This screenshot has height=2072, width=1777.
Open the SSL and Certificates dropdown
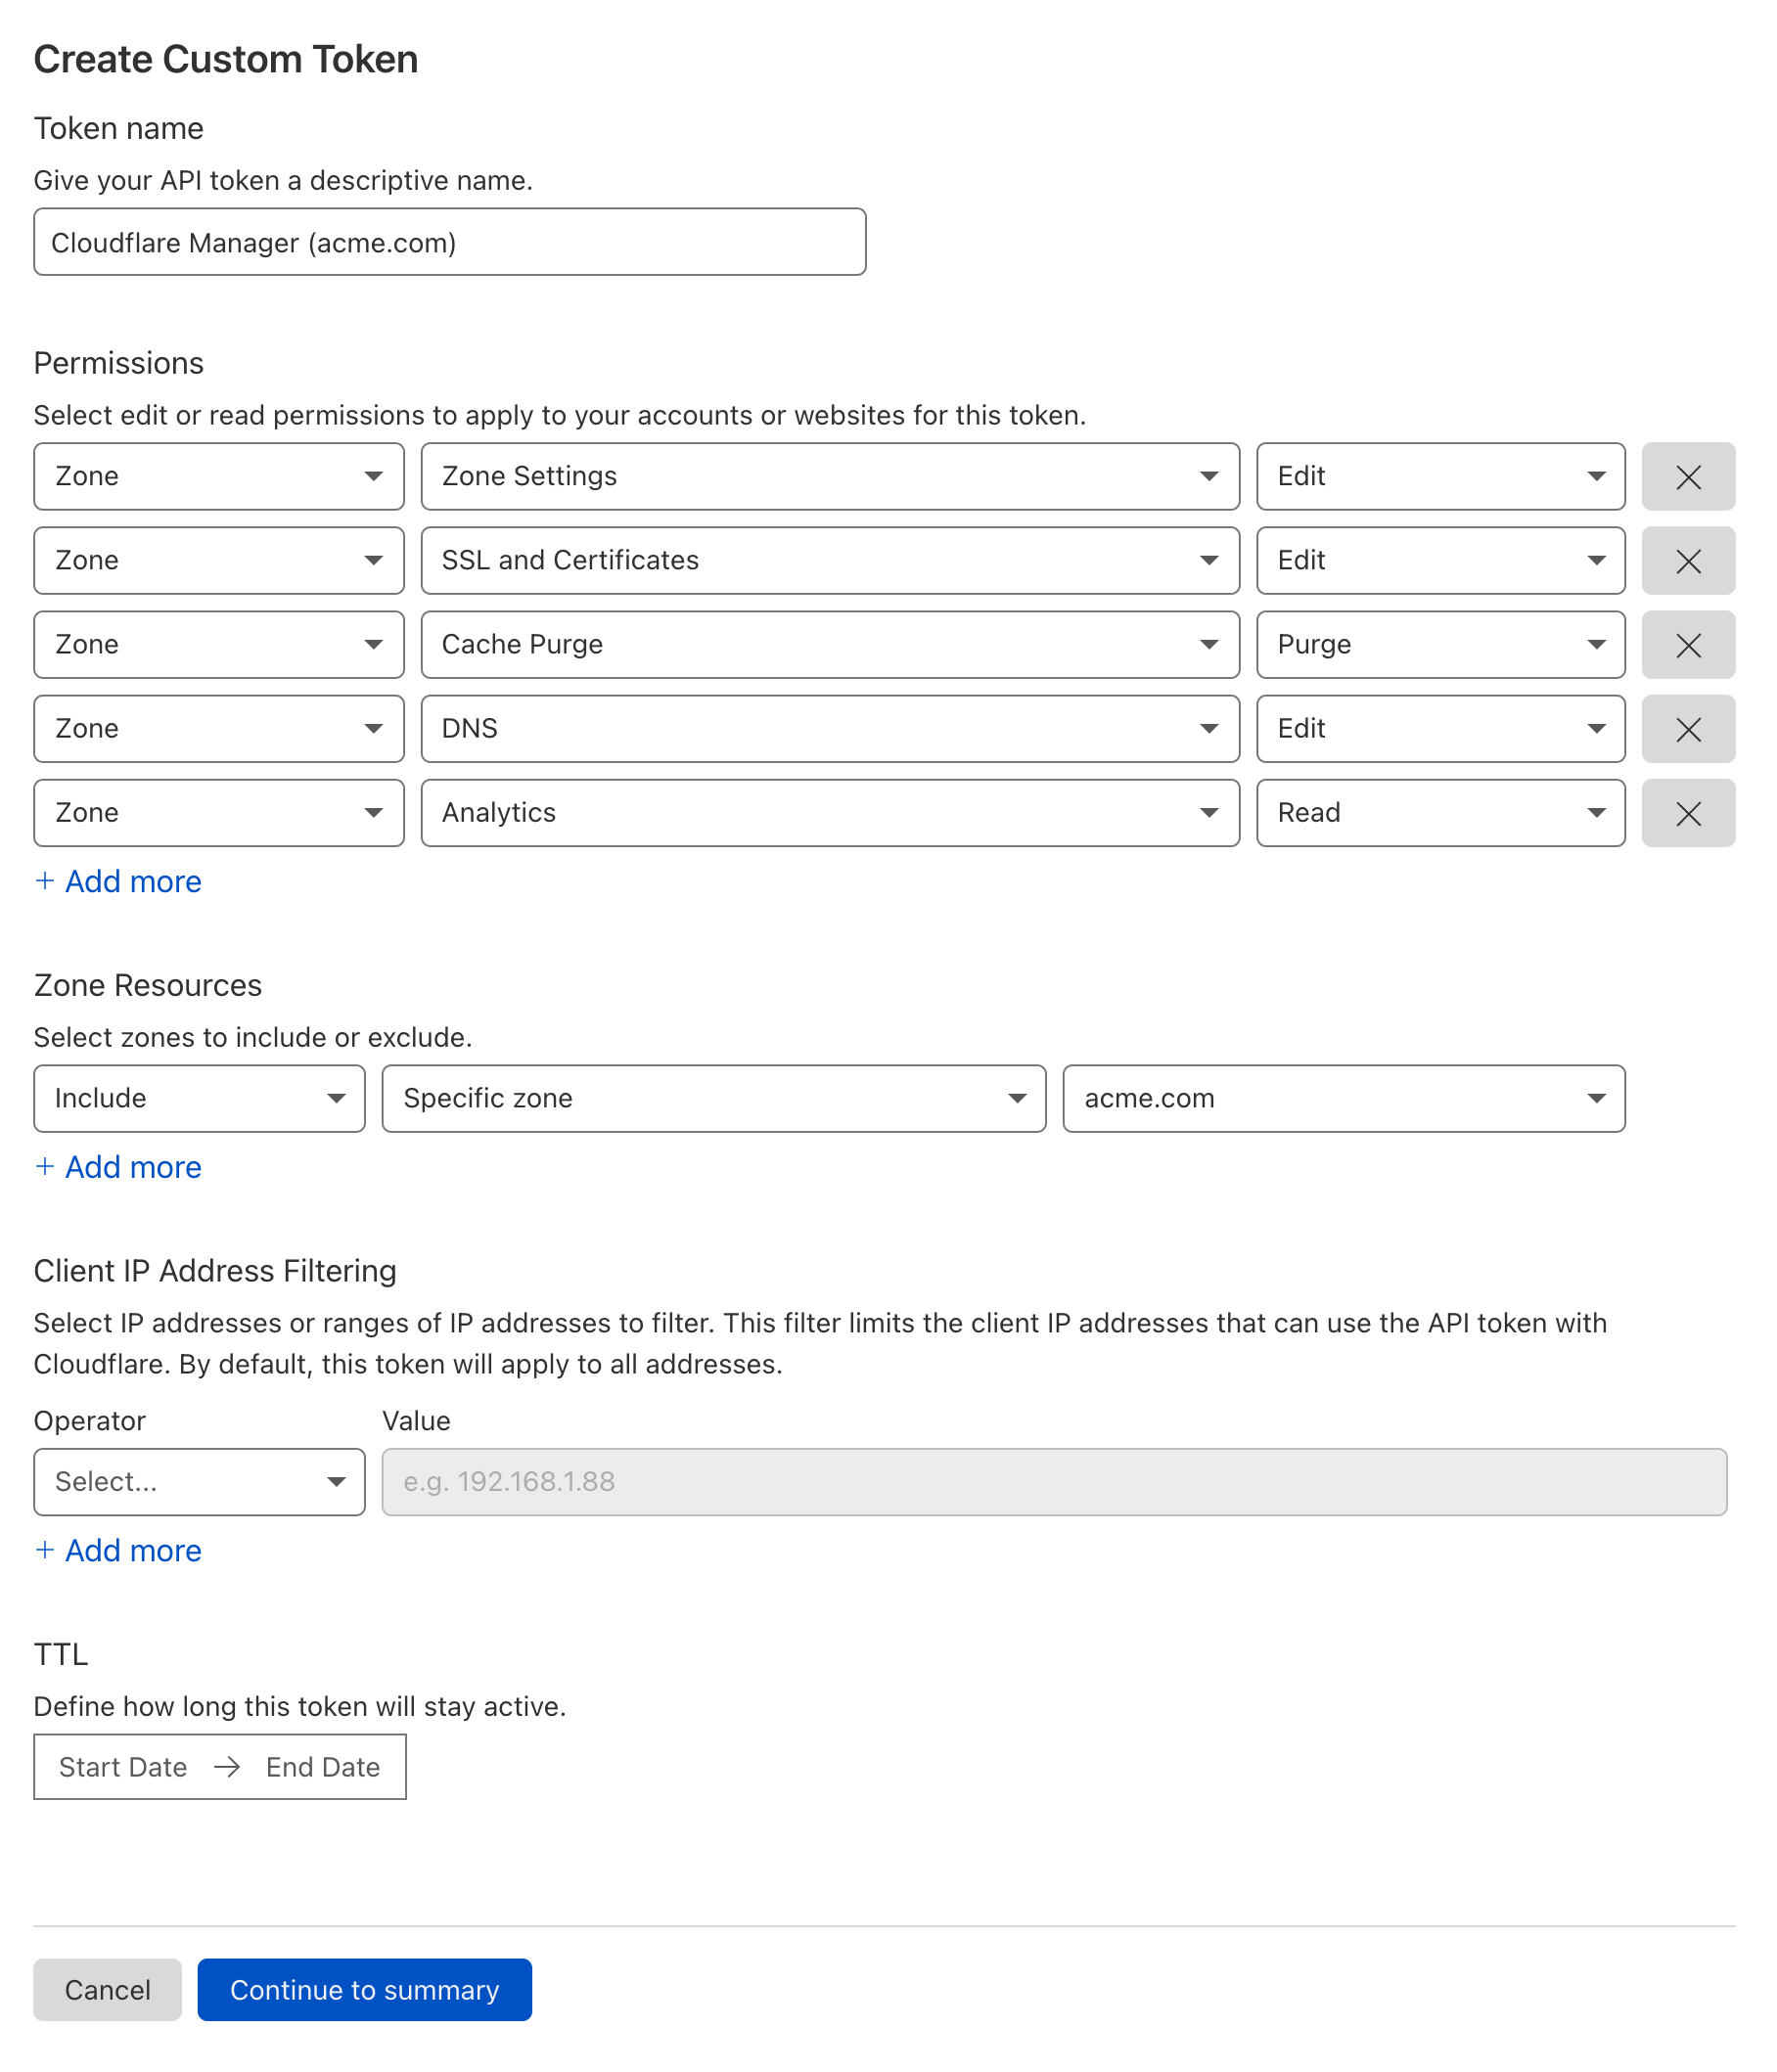click(830, 561)
